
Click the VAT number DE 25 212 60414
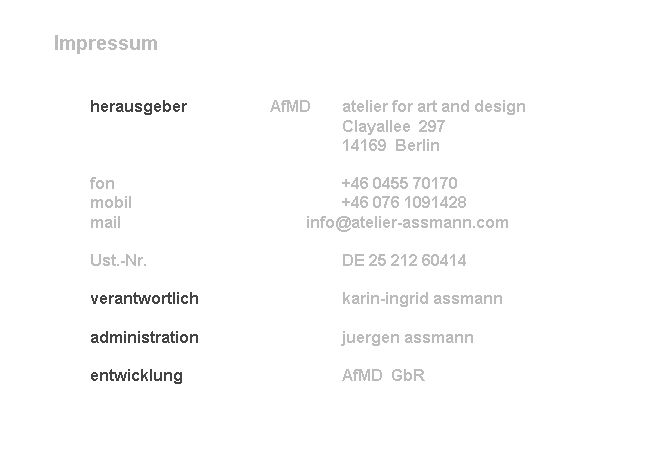point(404,261)
